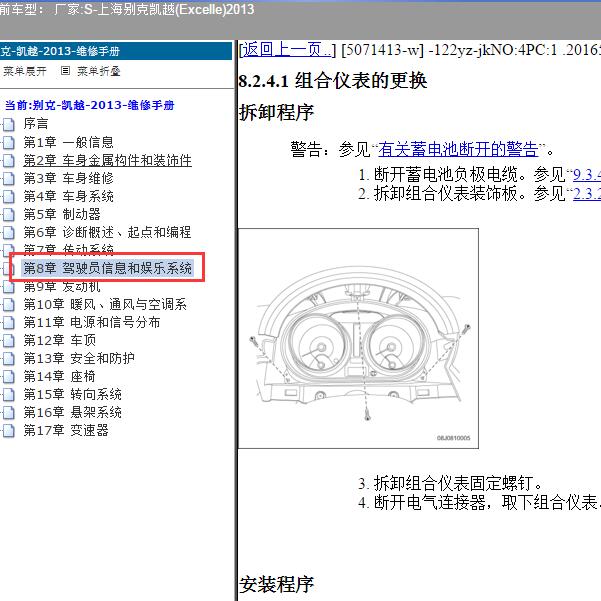Select 第4章 车身系统
The width and height of the screenshot is (601, 601).
click(69, 196)
